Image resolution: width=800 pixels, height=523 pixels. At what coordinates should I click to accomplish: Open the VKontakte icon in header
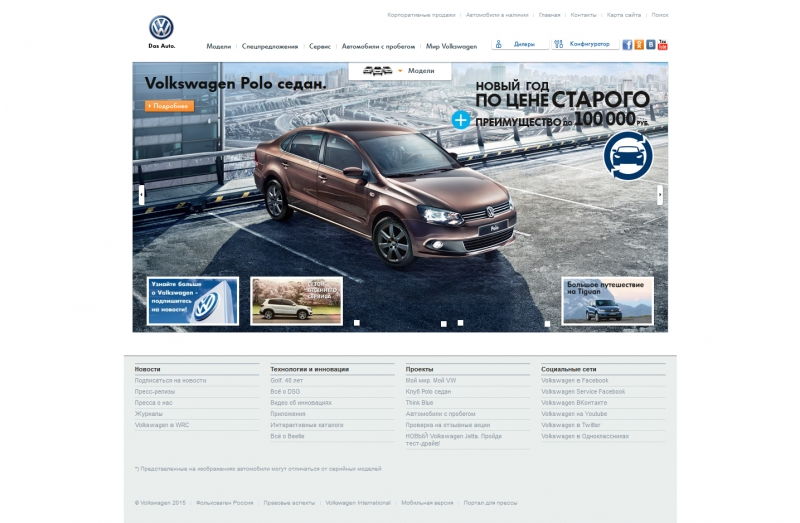pyautogui.click(x=651, y=45)
